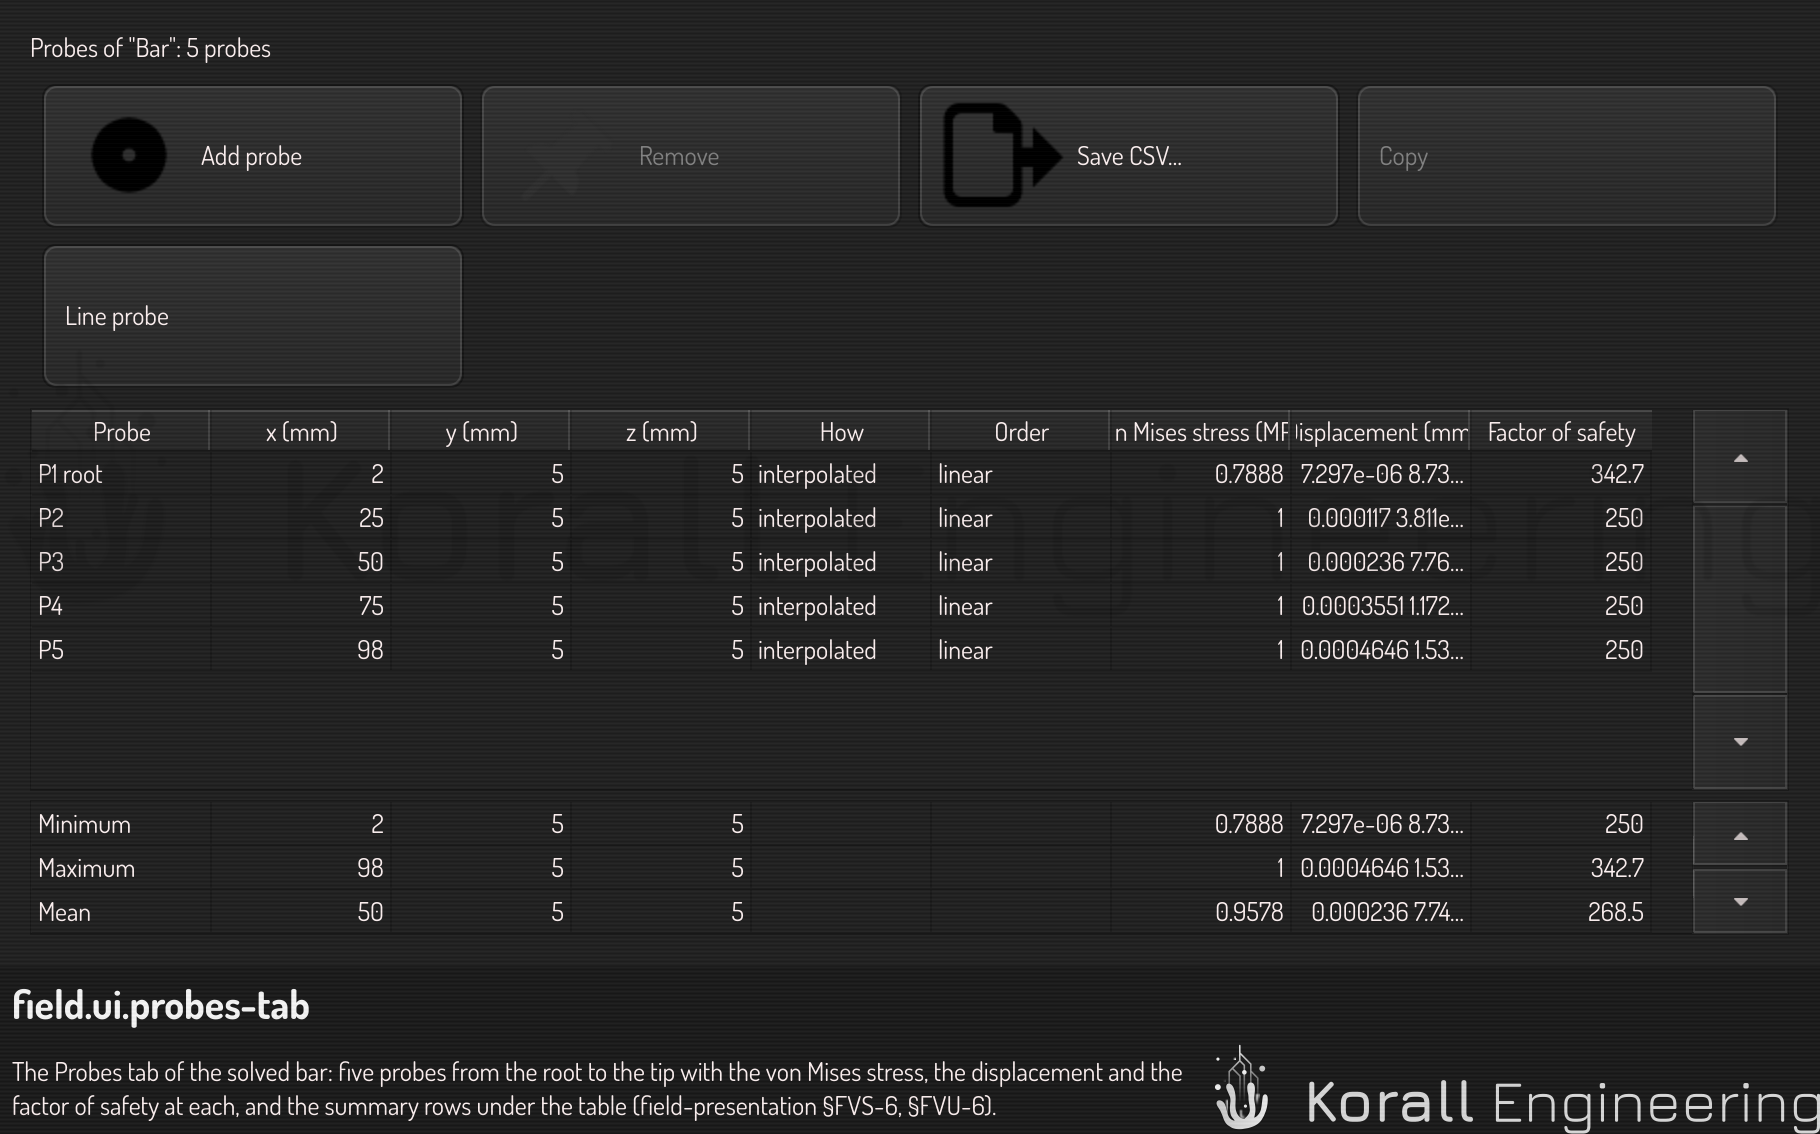
Task: Click the Save CSV export icon
Action: [1002, 155]
